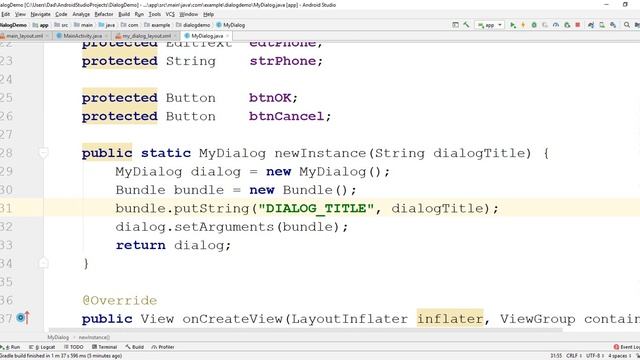Open the Run tool window
640x360 pixels.
click(11, 347)
